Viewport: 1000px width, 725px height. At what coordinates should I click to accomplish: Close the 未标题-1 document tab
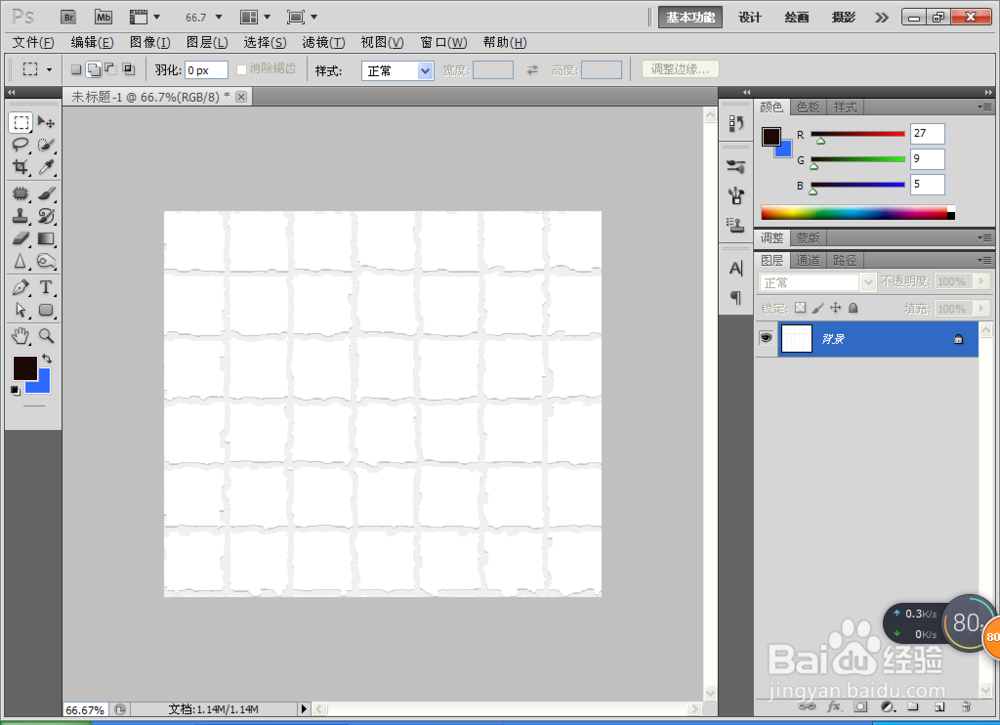tap(241, 97)
